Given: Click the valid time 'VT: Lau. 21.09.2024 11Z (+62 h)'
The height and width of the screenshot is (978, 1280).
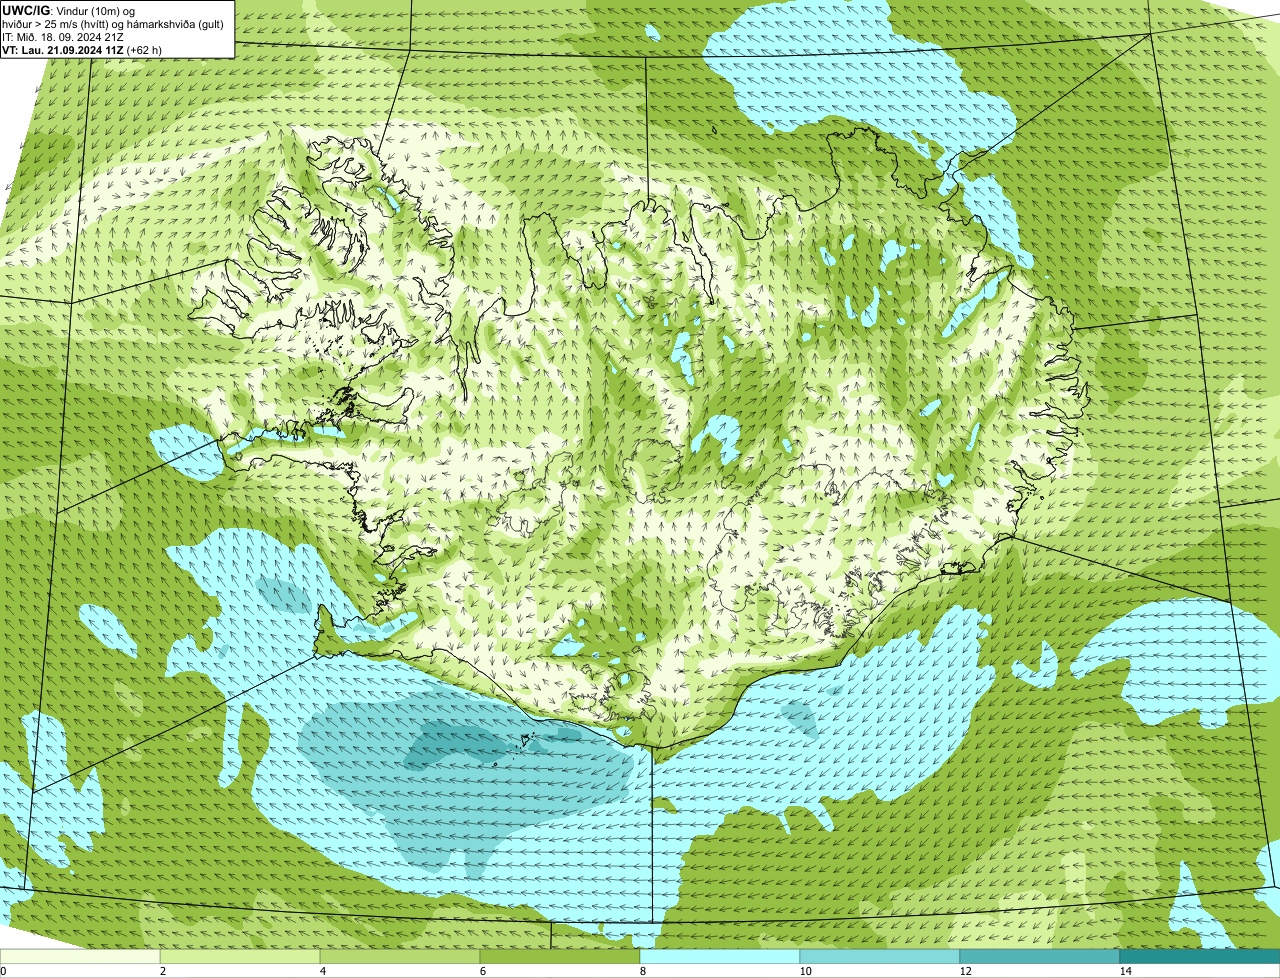Looking at the screenshot, I should coord(82,49).
